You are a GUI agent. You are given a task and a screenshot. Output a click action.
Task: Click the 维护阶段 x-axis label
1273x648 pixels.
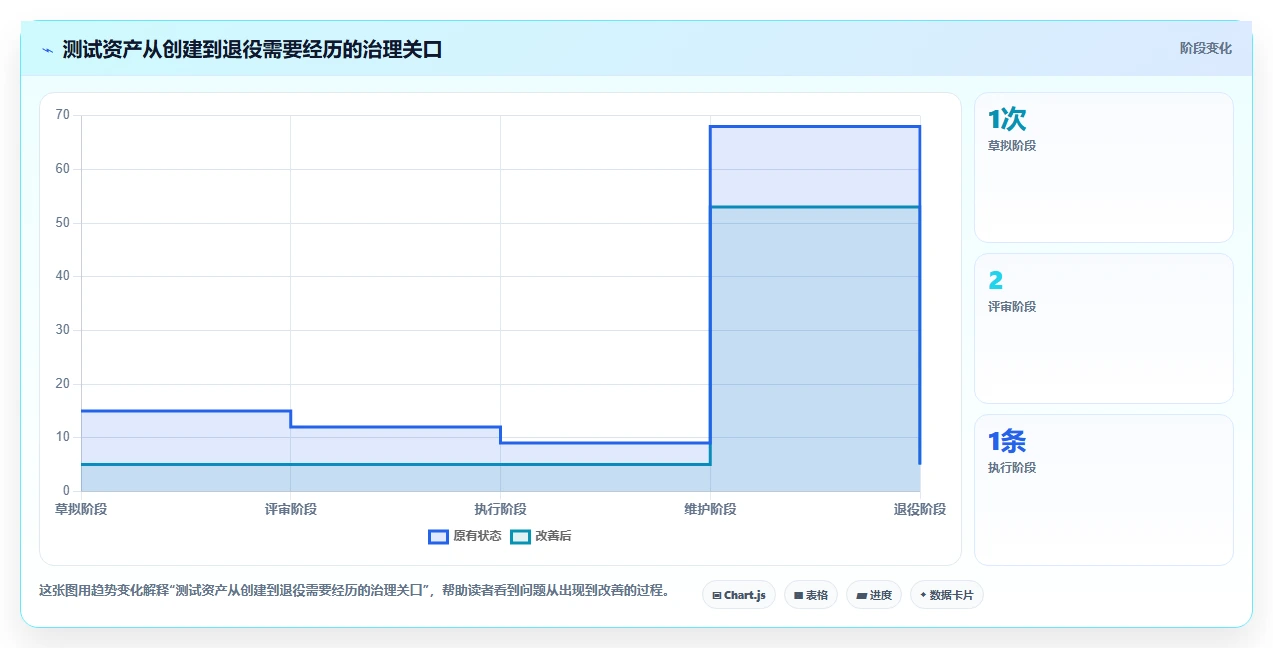tap(710, 509)
